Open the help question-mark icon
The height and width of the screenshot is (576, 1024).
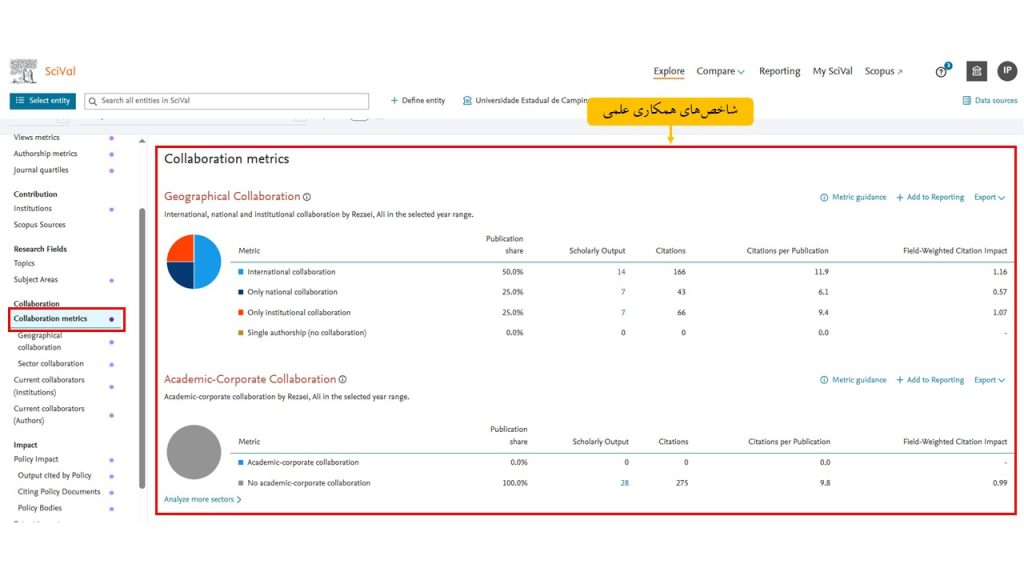point(941,72)
